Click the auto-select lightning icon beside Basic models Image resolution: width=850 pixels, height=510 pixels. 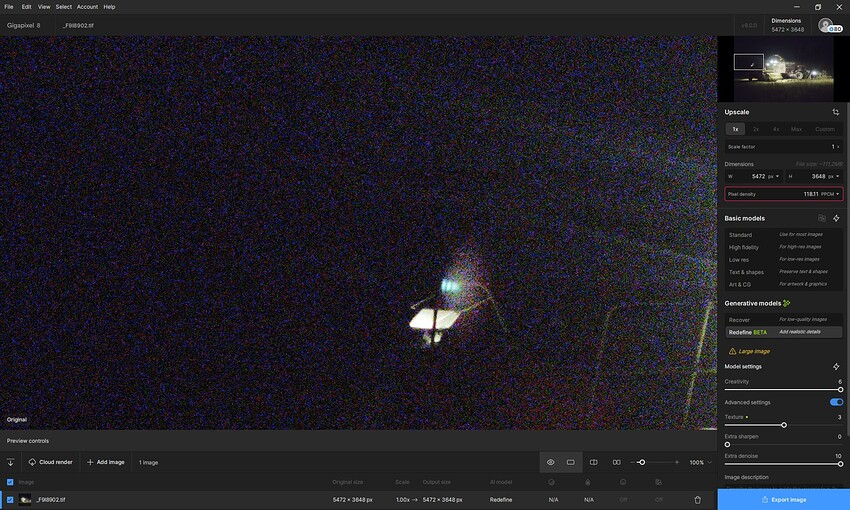pyautogui.click(x=836, y=218)
